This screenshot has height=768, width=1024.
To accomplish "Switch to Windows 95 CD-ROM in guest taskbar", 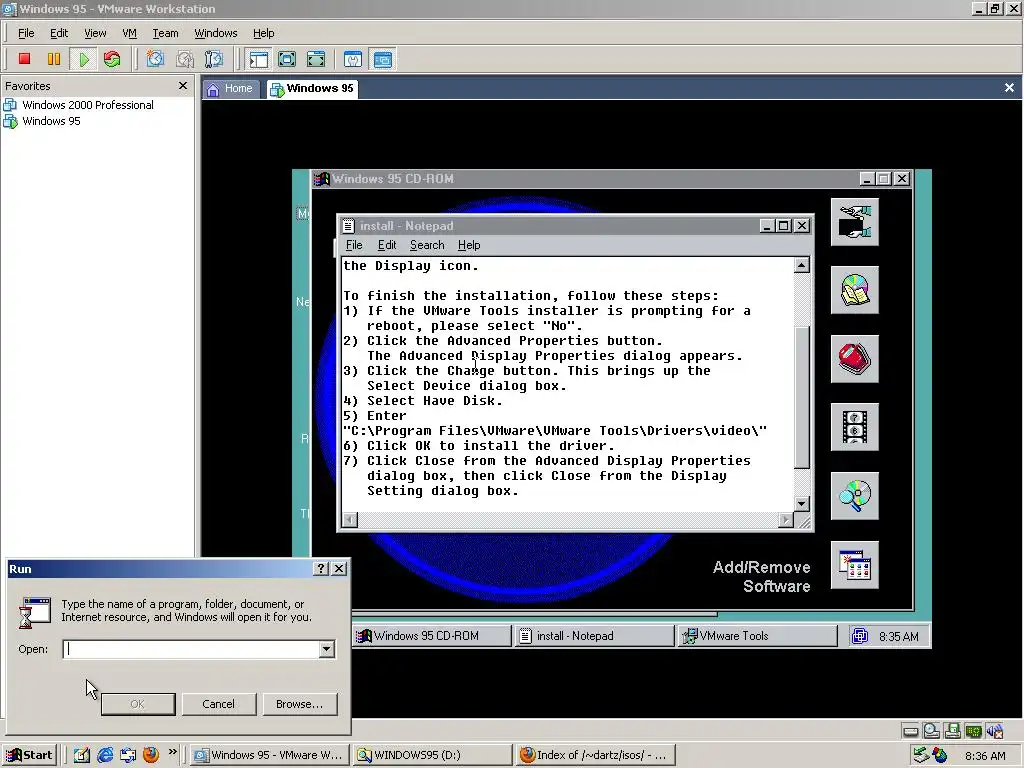I will (x=431, y=636).
